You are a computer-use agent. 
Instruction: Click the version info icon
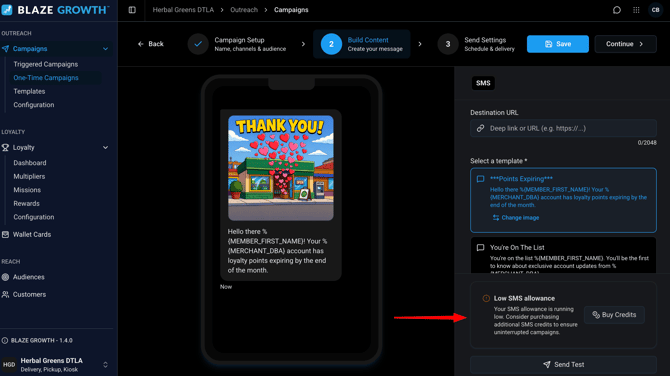click(x=5, y=341)
